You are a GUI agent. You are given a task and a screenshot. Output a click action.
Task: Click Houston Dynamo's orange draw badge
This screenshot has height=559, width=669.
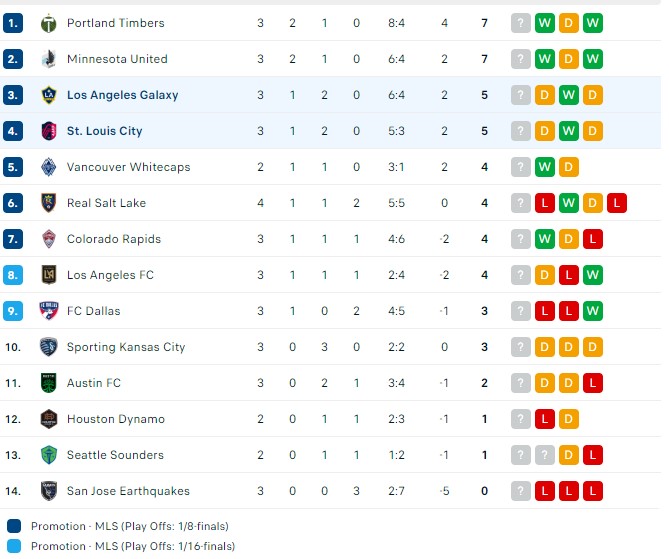tap(568, 419)
